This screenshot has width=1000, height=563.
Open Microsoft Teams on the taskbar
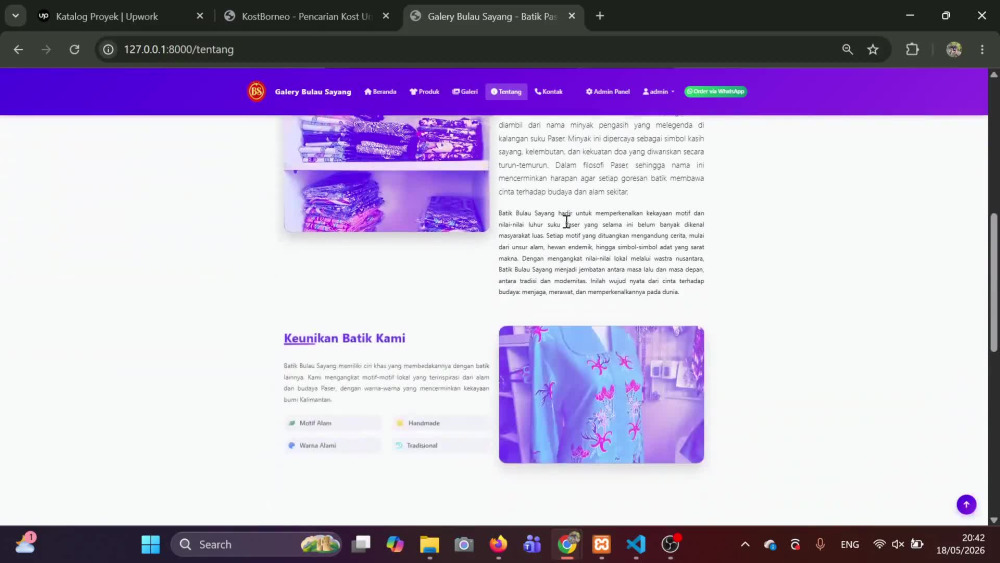pos(532,544)
